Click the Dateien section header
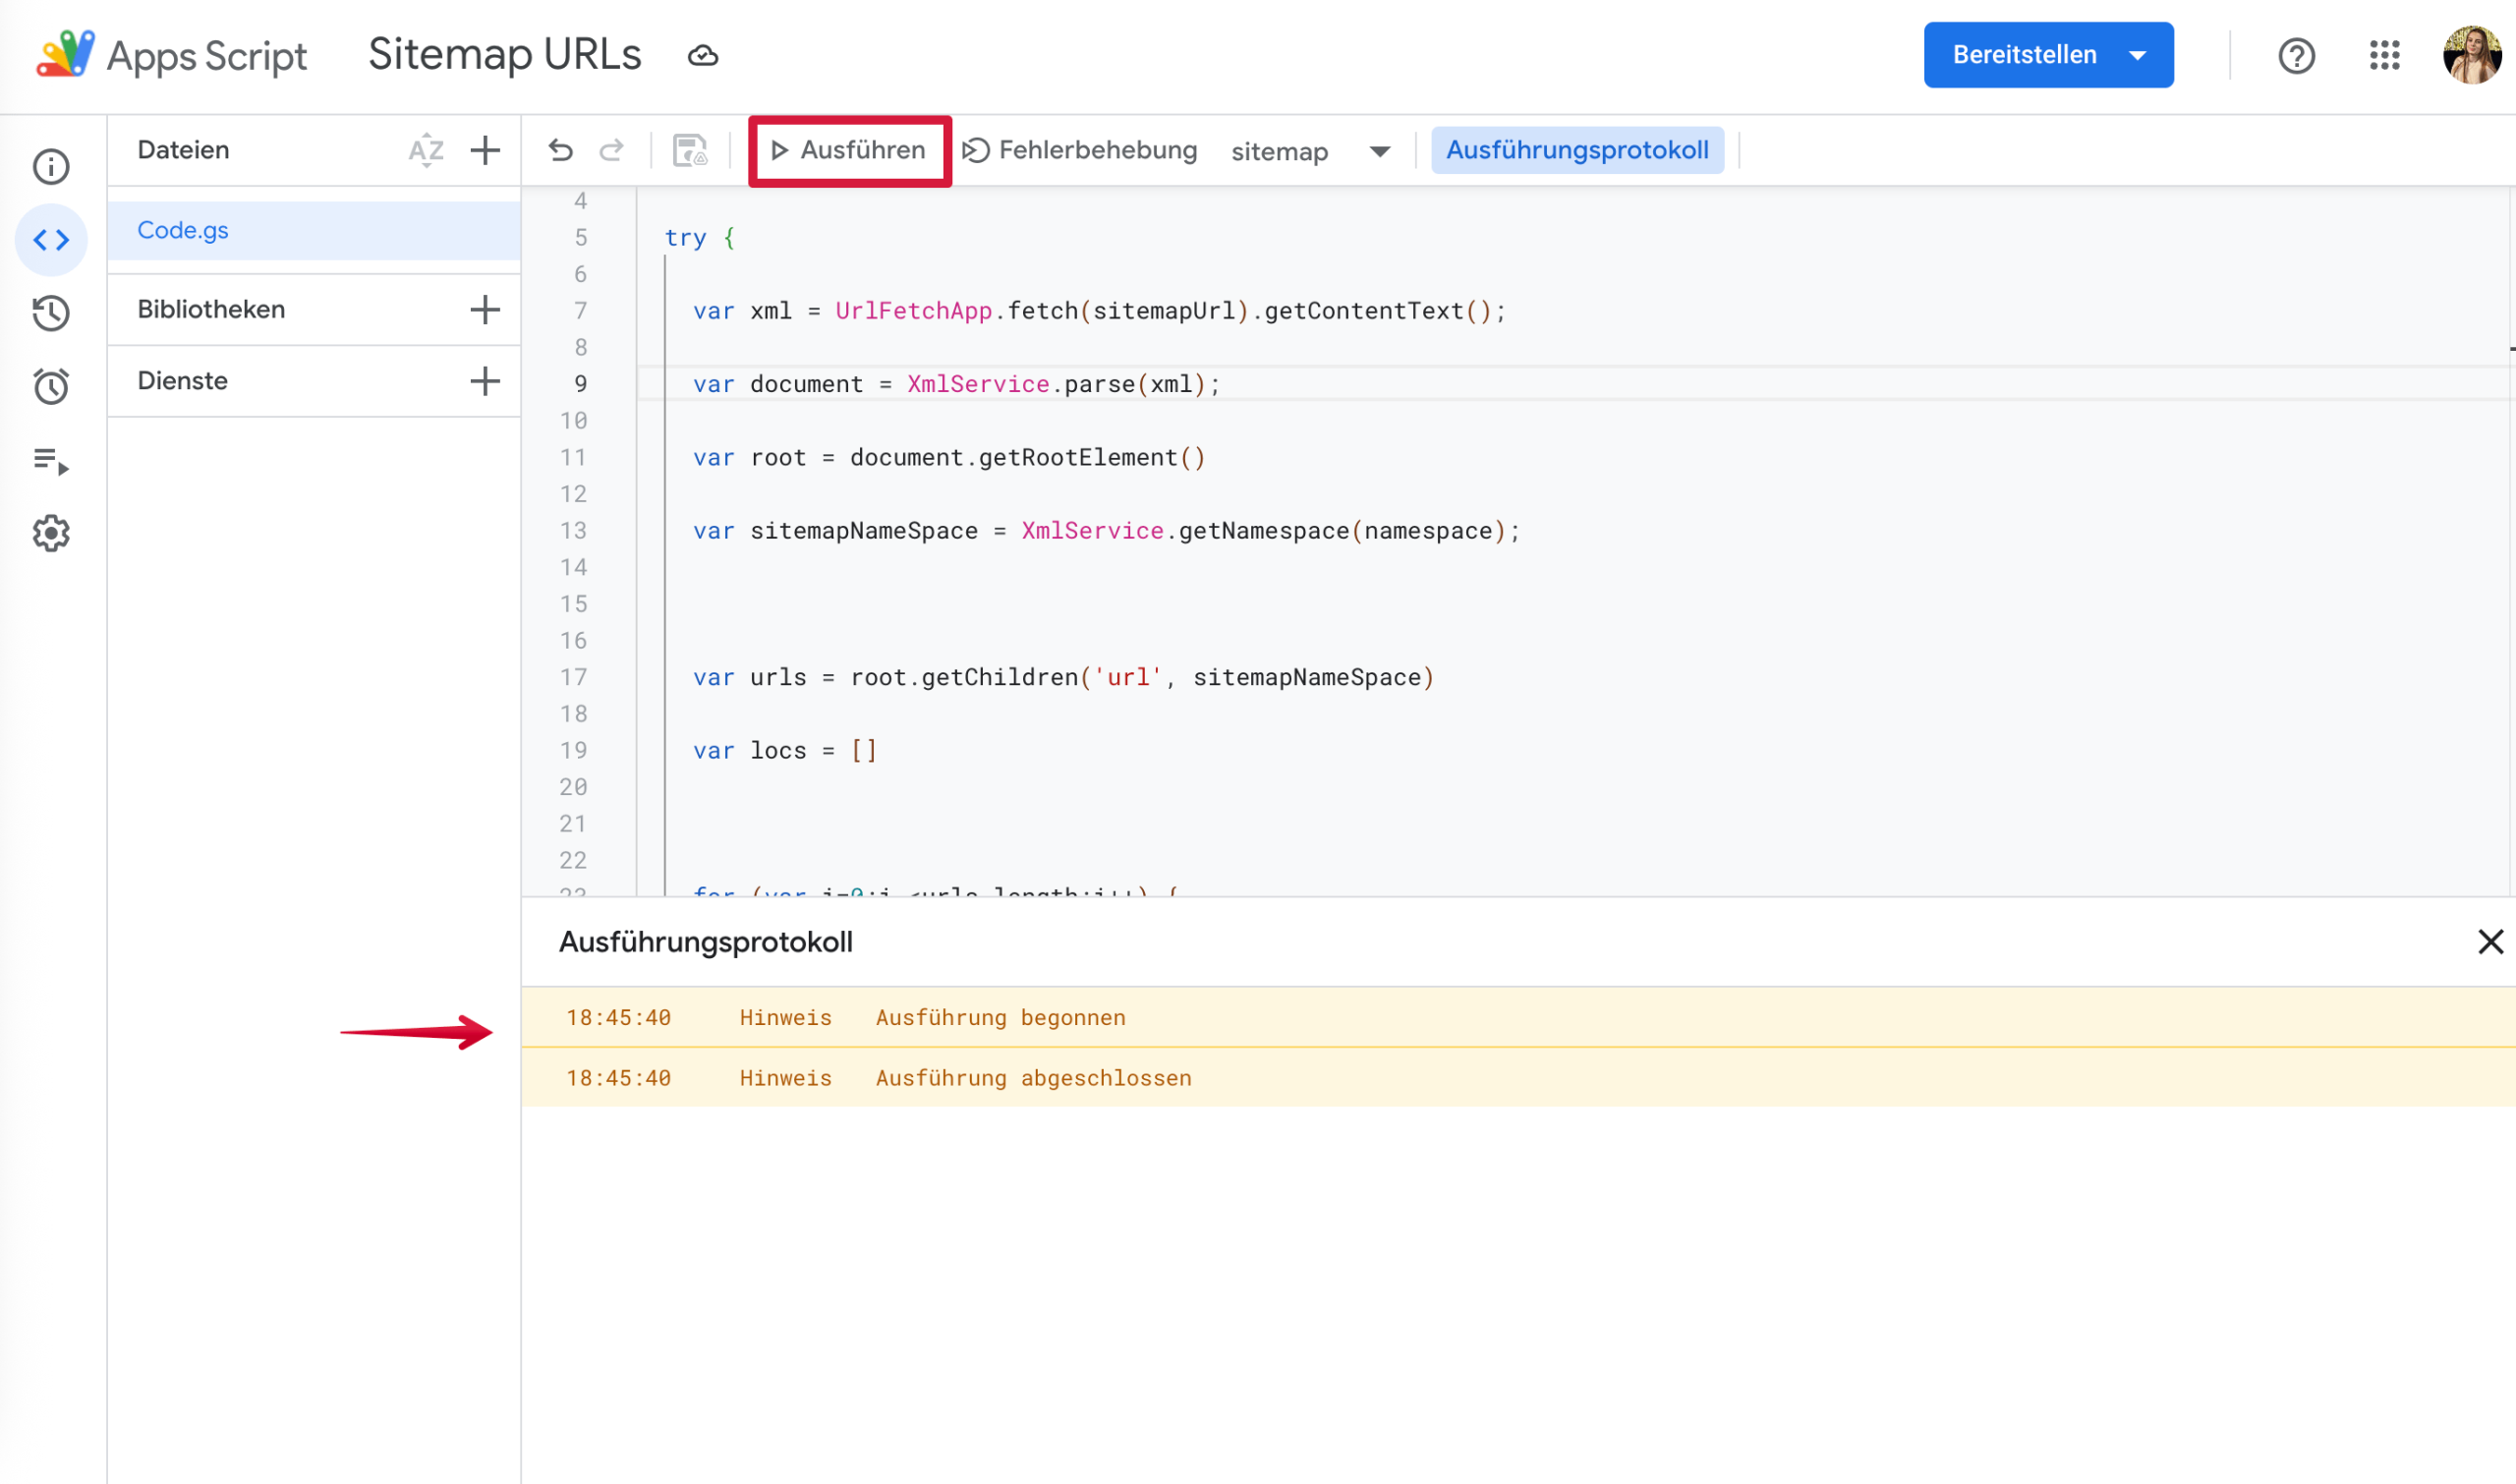This screenshot has height=1484, width=2516. pyautogui.click(x=183, y=150)
